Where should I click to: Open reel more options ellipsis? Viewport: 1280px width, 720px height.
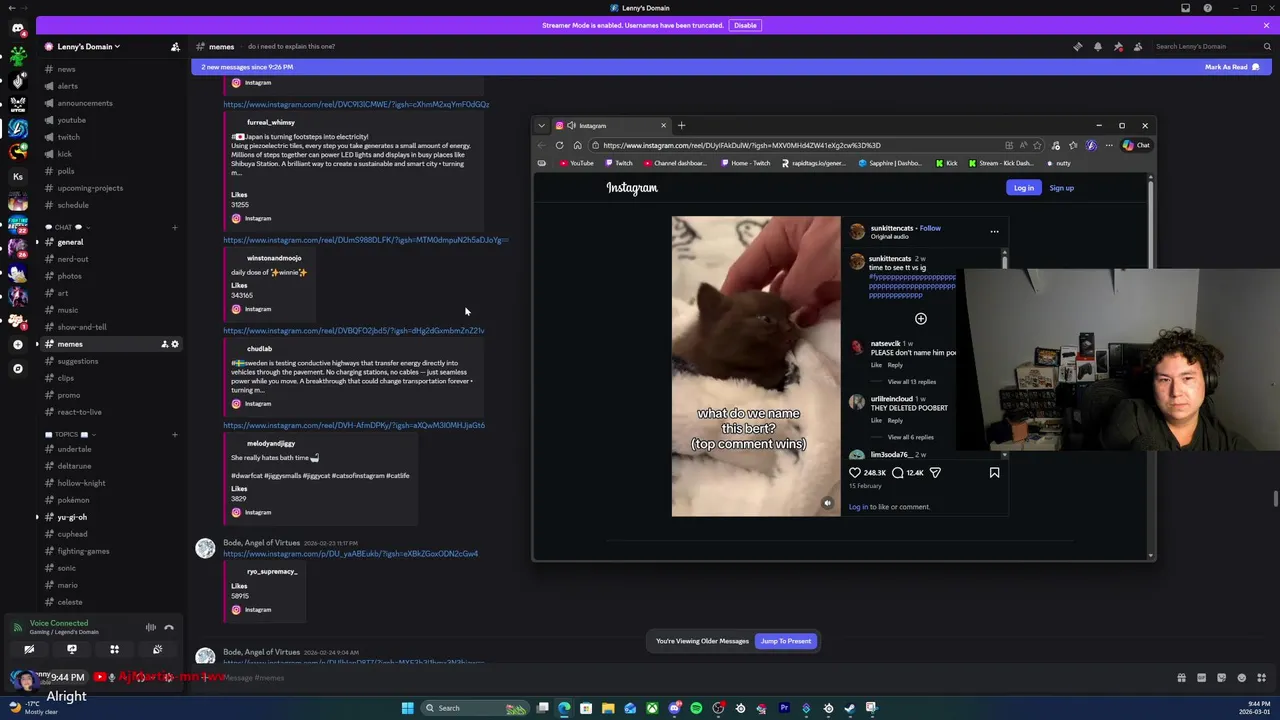click(994, 231)
